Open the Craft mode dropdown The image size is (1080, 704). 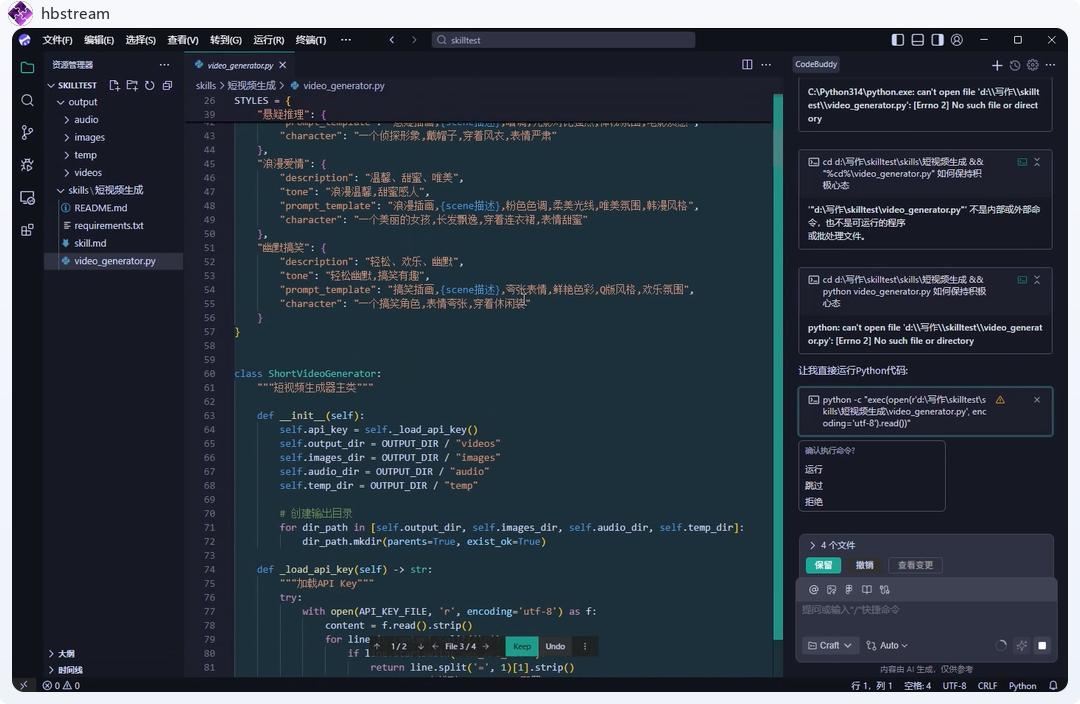[x=830, y=645]
